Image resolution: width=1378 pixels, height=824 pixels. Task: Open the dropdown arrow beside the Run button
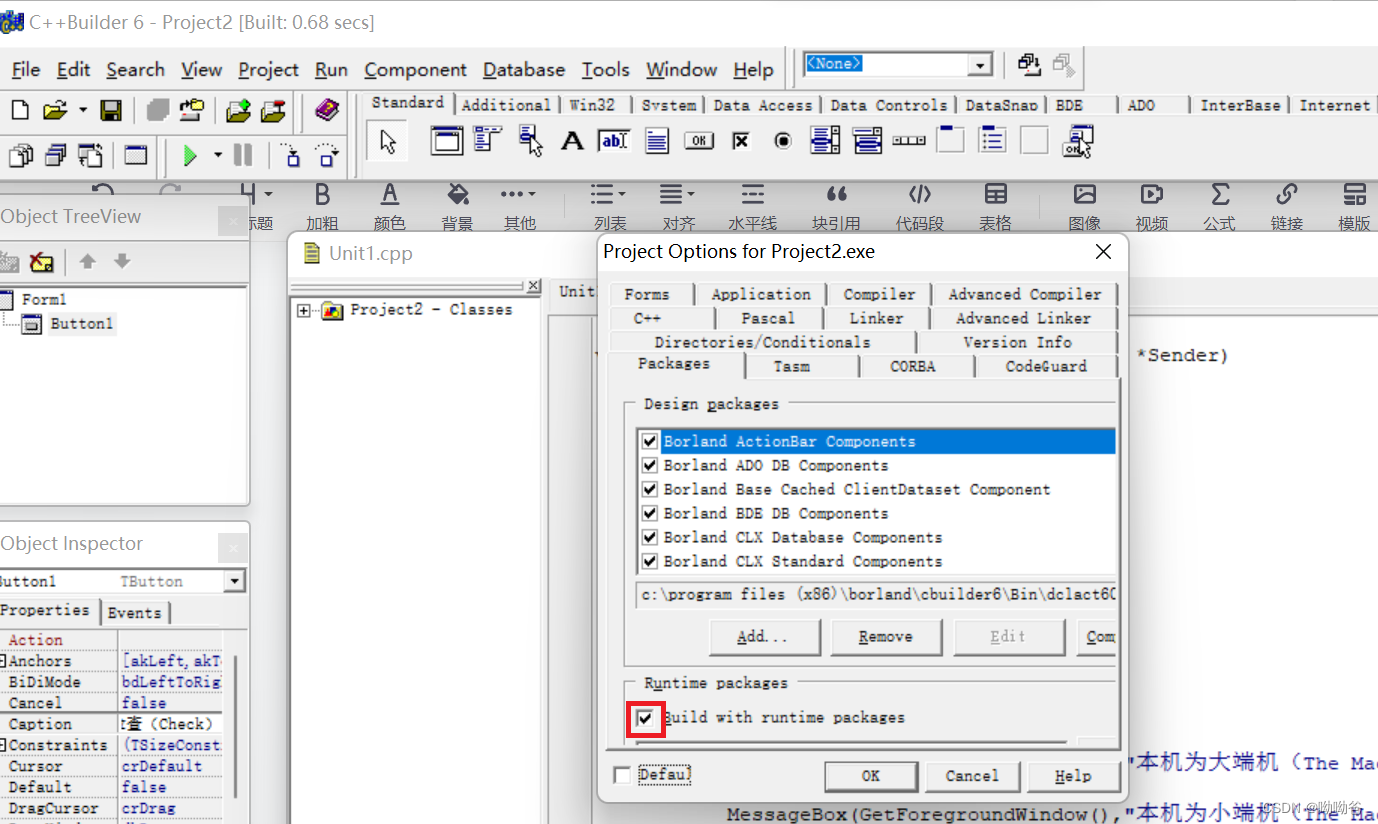(x=217, y=156)
